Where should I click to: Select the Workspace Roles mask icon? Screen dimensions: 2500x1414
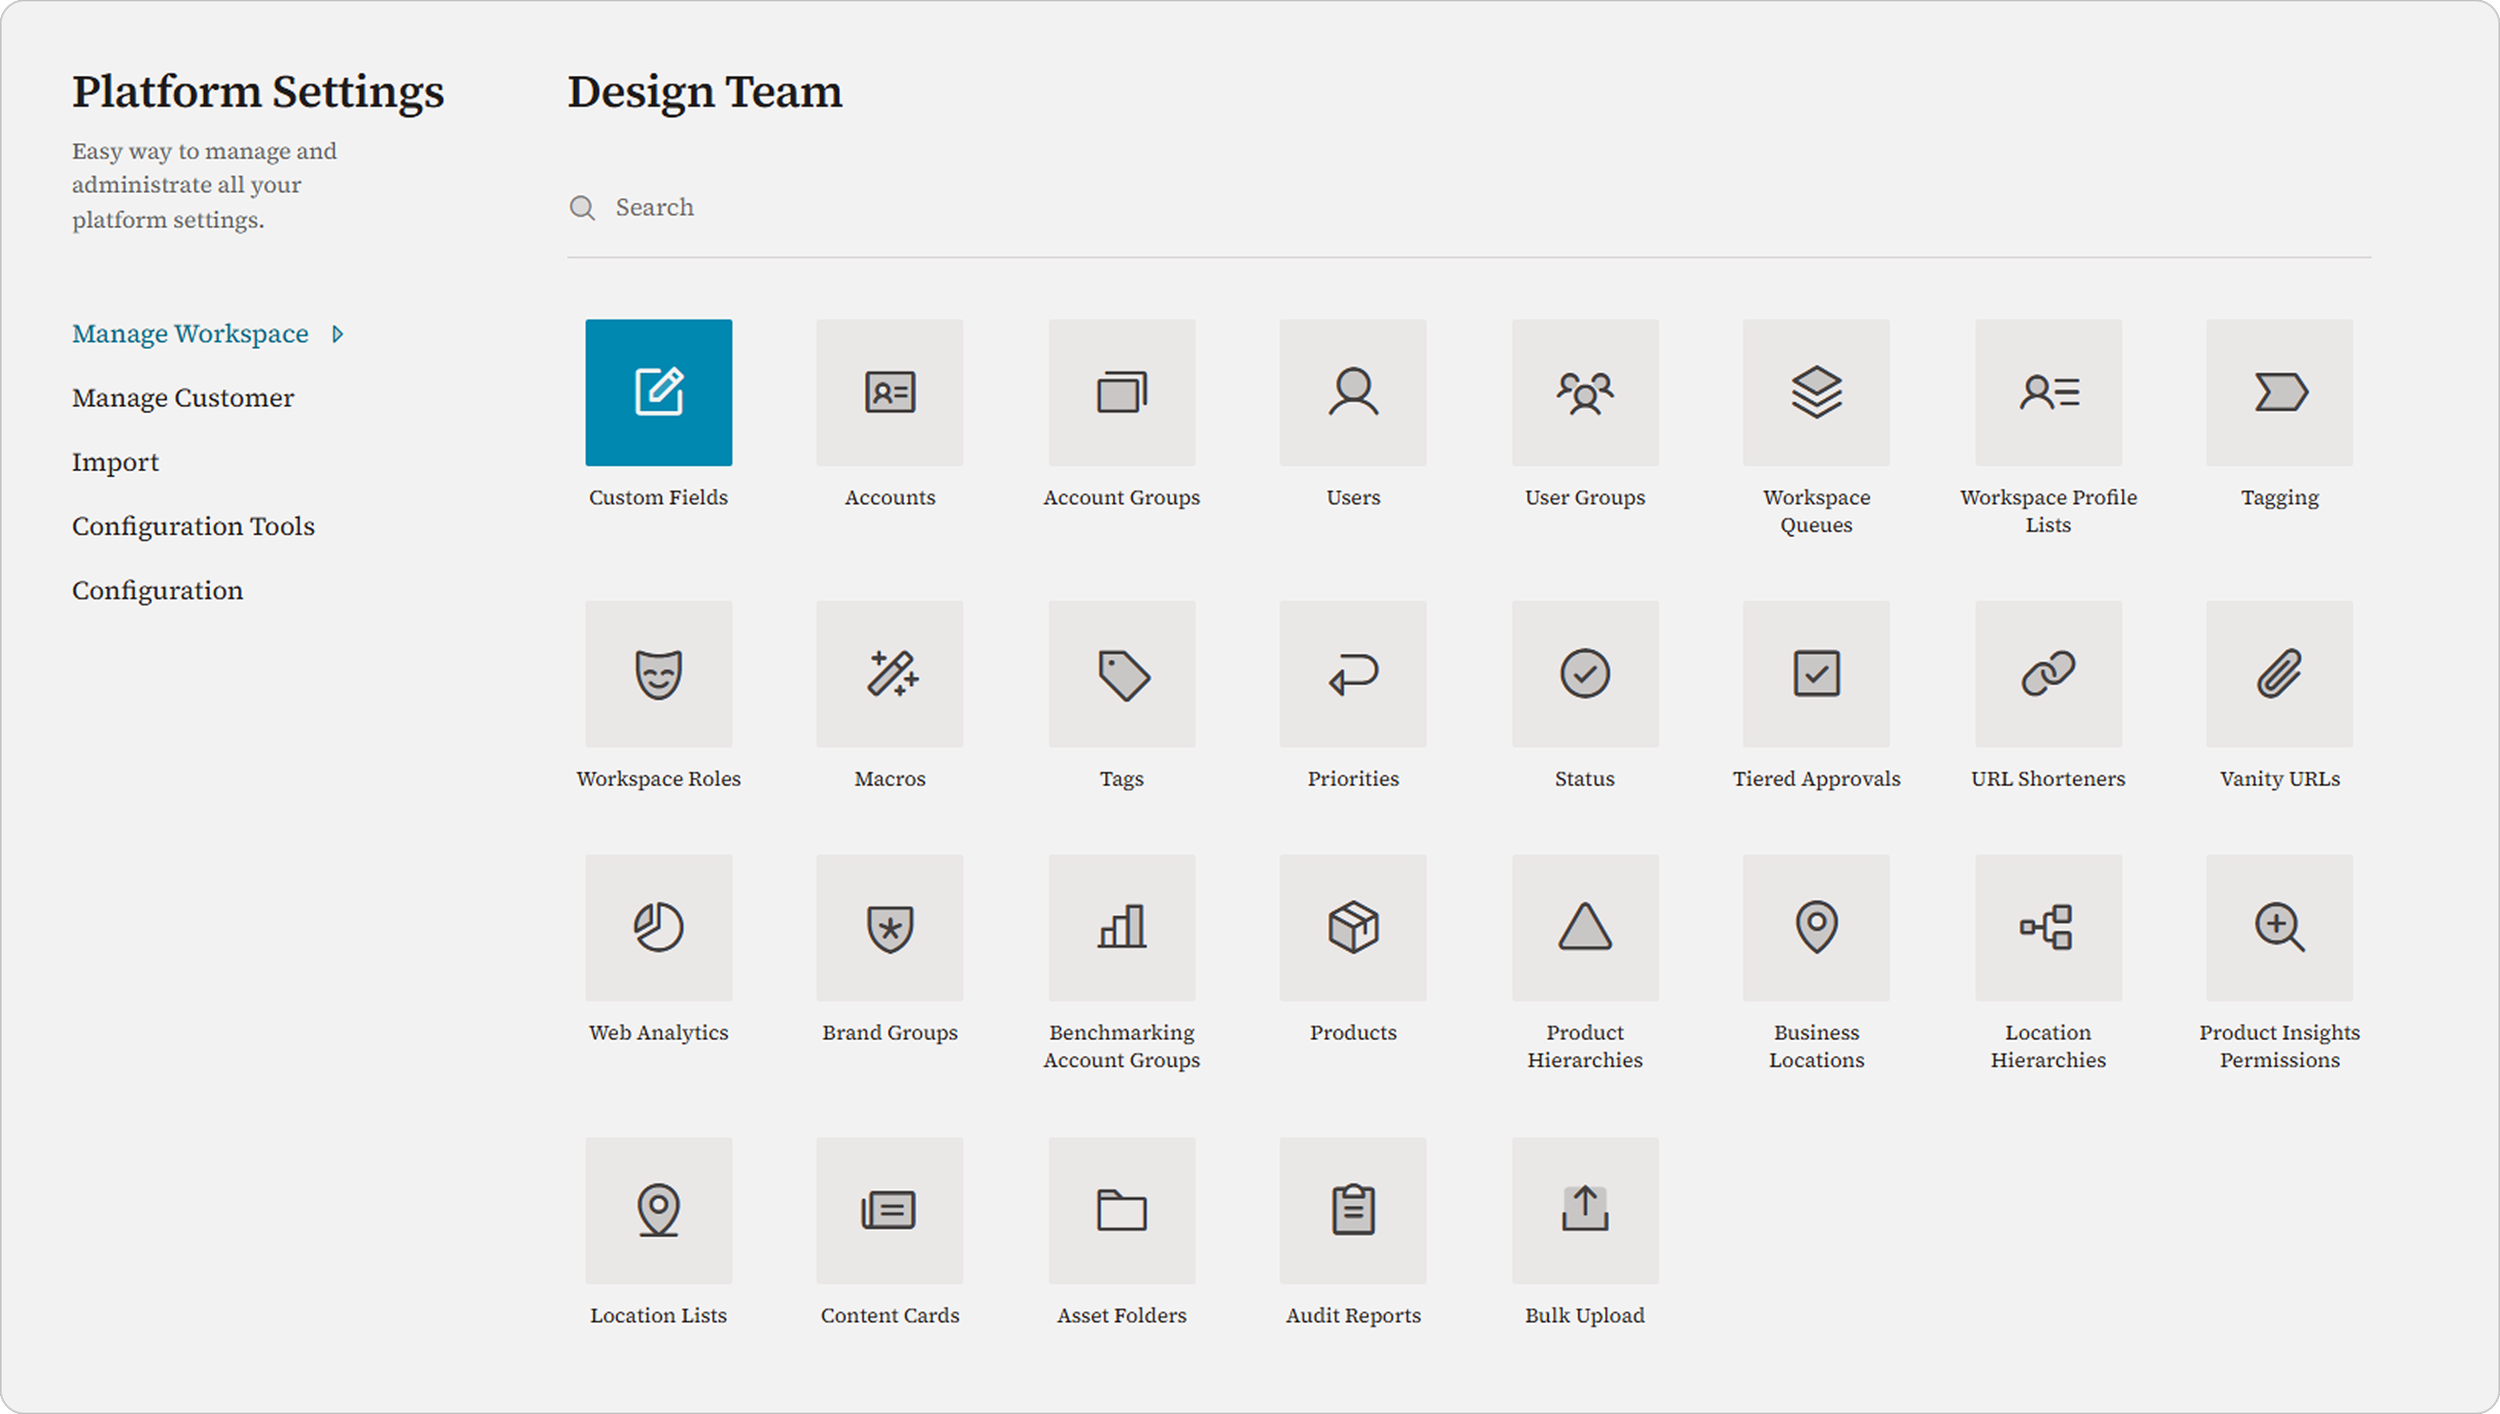[x=658, y=673]
